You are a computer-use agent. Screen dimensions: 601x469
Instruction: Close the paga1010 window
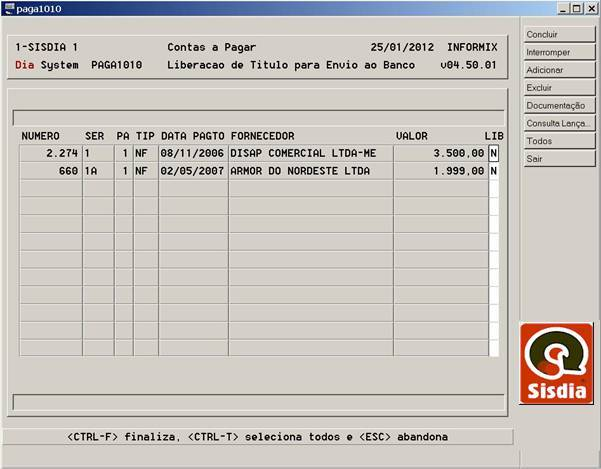tap(591, 8)
